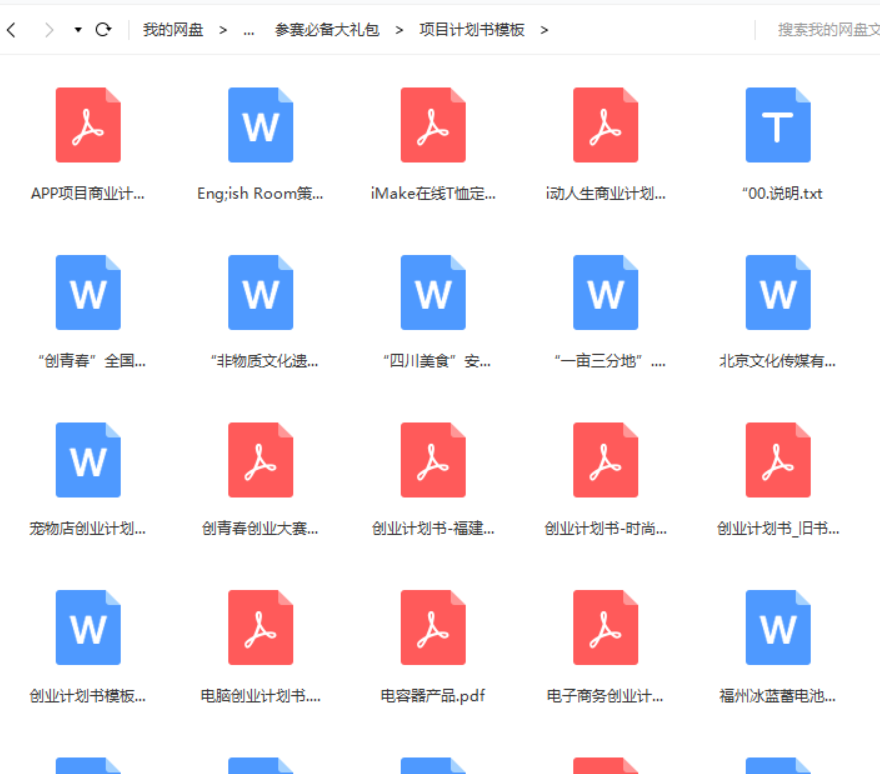Click the file name 电容器产品.pdf

[x=433, y=696]
